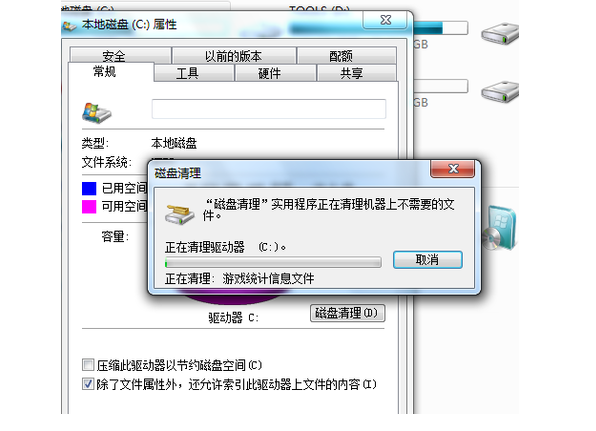
Task: Click the 磁盘清理(D) button
Action: tap(347, 313)
